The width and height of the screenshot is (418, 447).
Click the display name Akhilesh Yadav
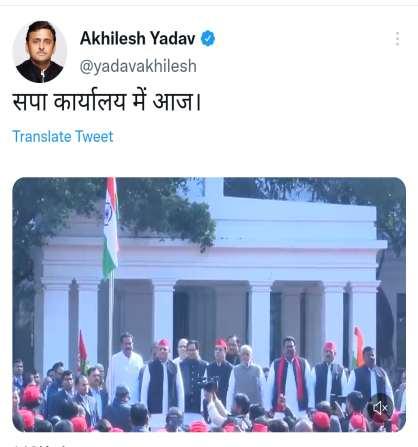point(138,38)
